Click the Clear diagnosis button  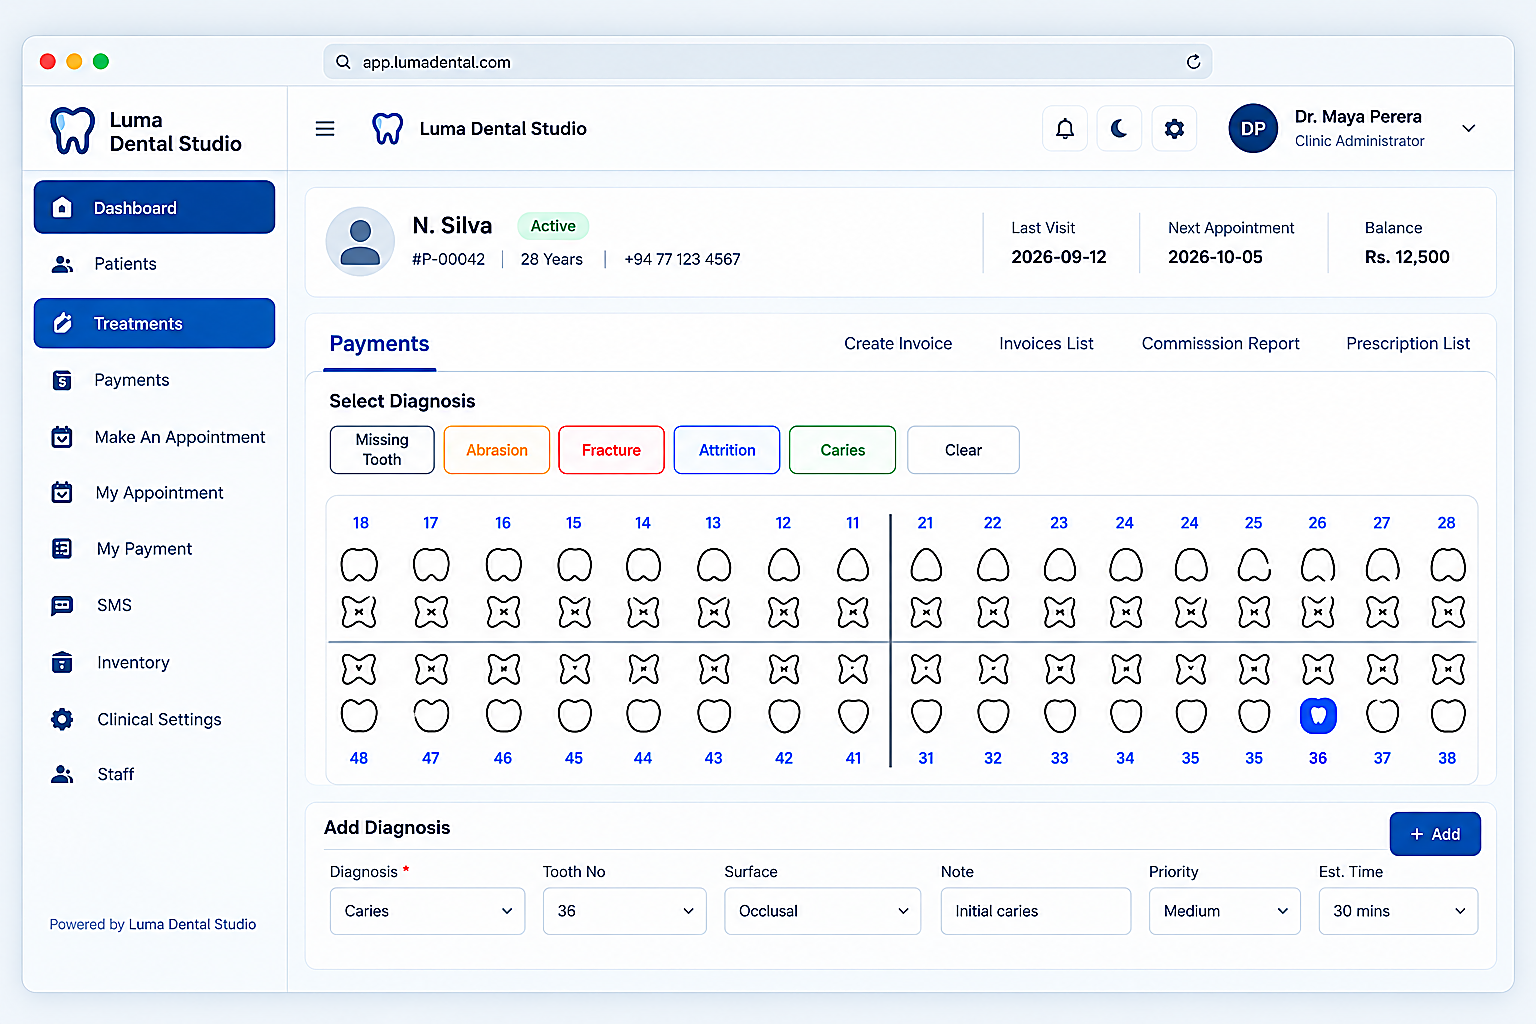(x=963, y=450)
